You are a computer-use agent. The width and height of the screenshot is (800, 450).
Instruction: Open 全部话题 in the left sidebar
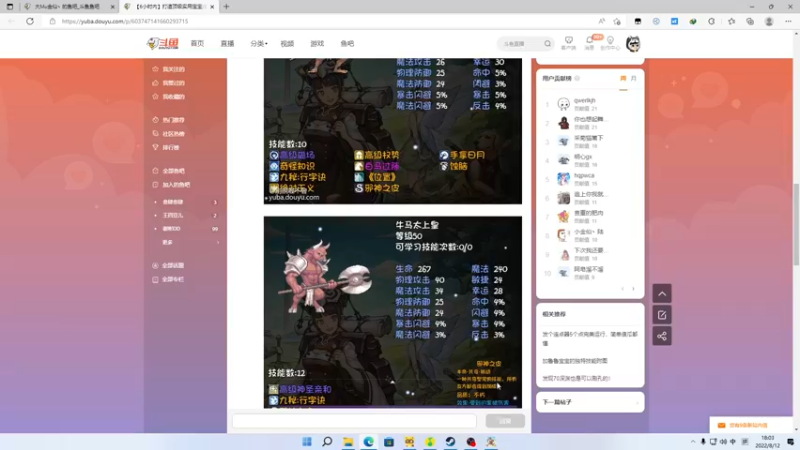[x=173, y=266]
